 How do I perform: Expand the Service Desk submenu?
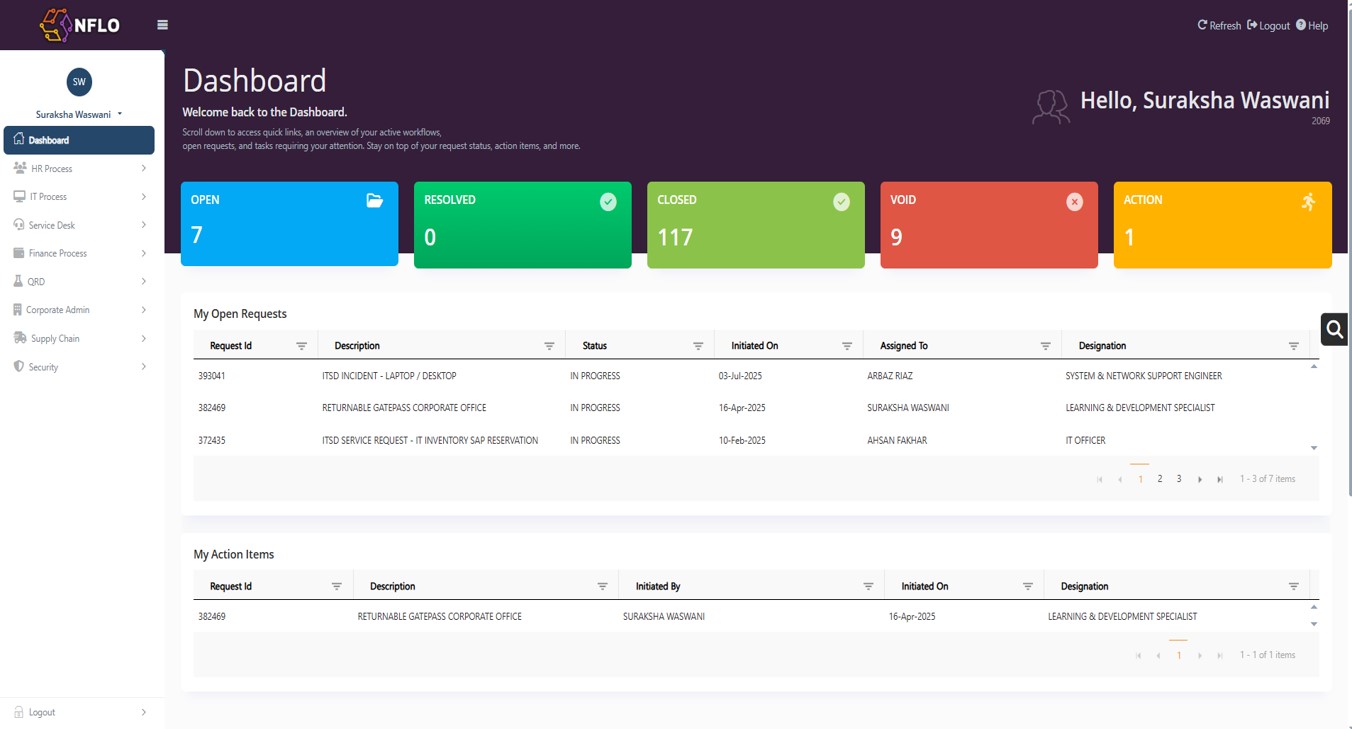click(80, 226)
